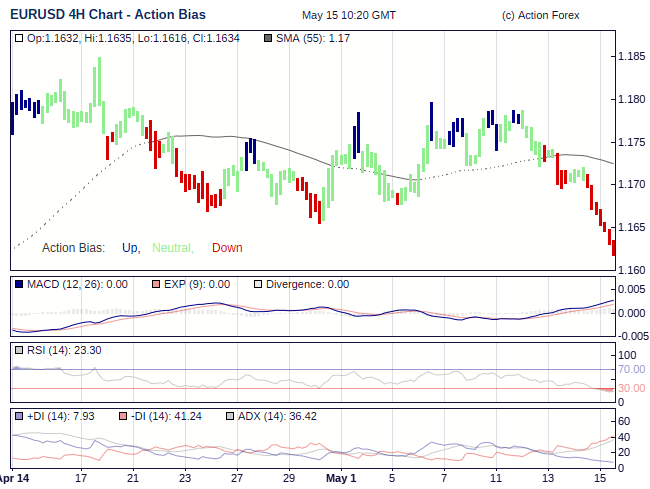Click the RSI 70.00 overbought level label

pos(631,369)
